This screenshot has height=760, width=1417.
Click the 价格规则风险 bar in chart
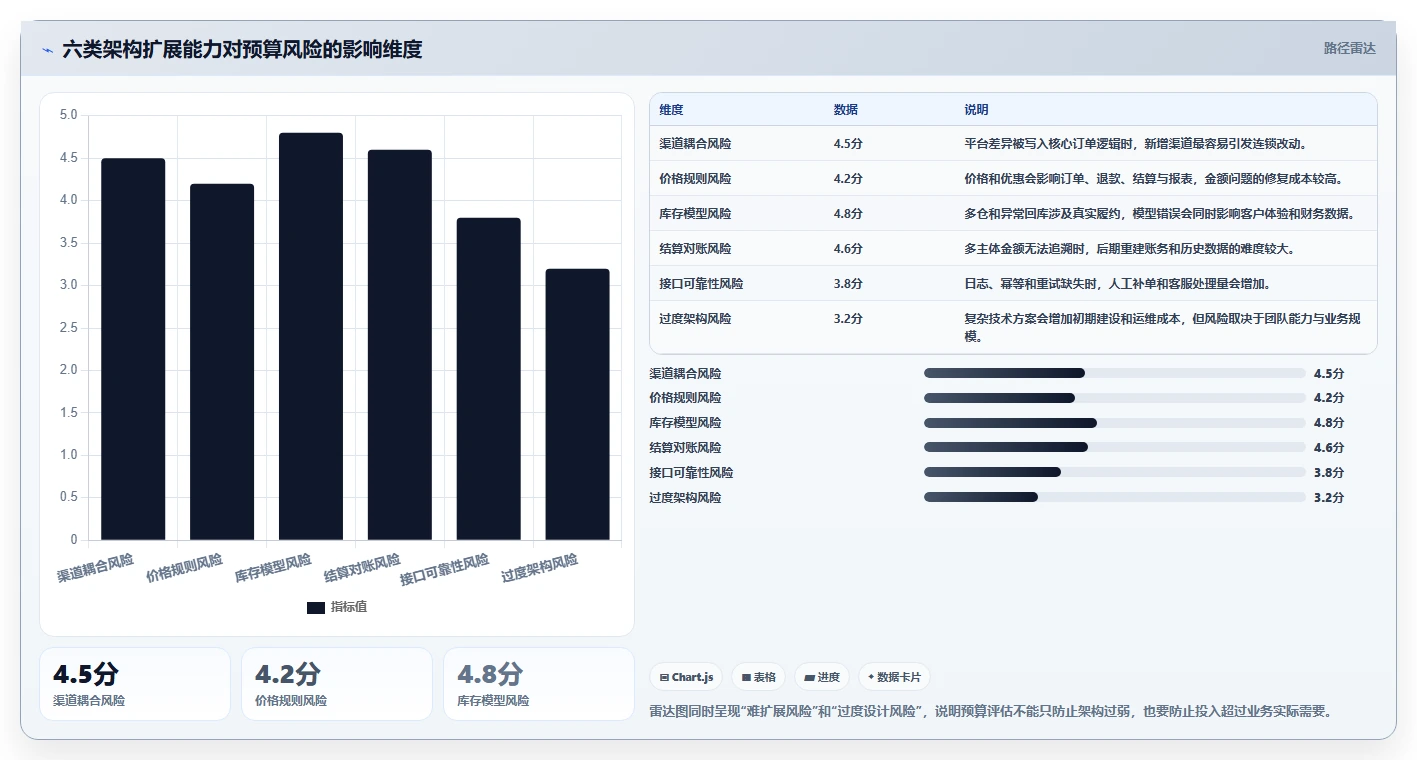(x=222, y=362)
